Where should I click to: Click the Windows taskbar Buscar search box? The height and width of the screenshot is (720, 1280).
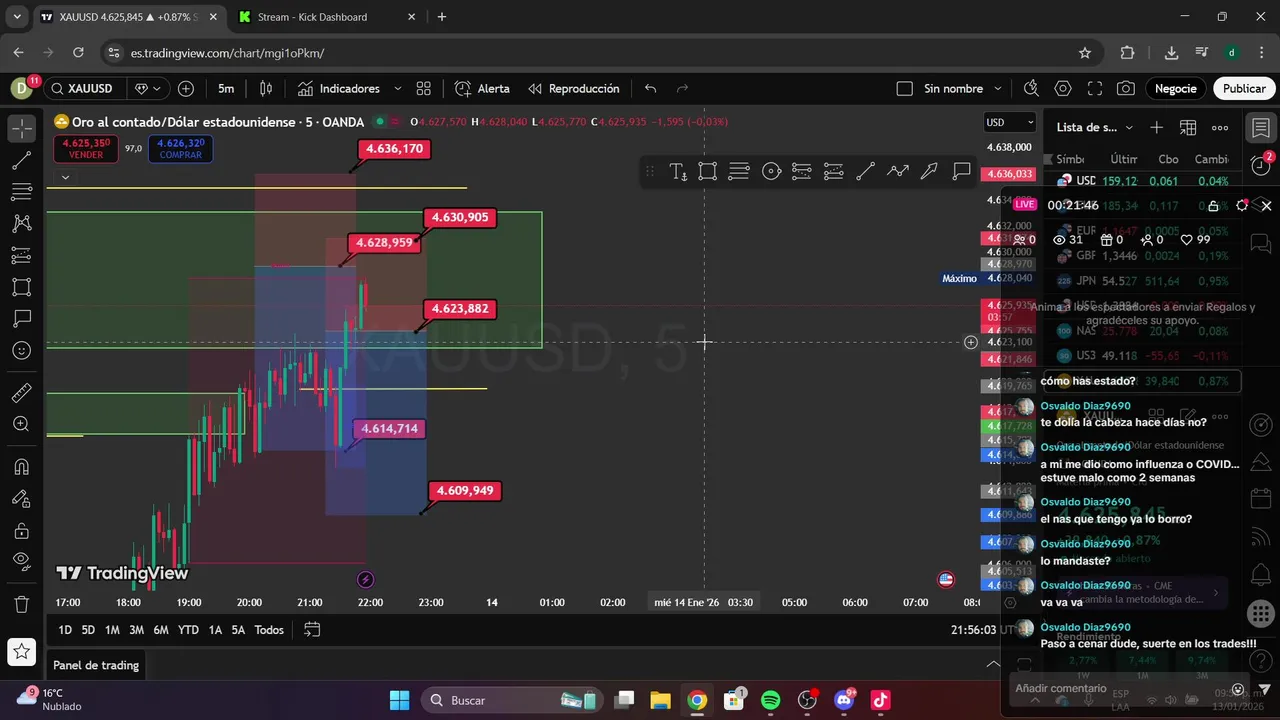[510, 700]
